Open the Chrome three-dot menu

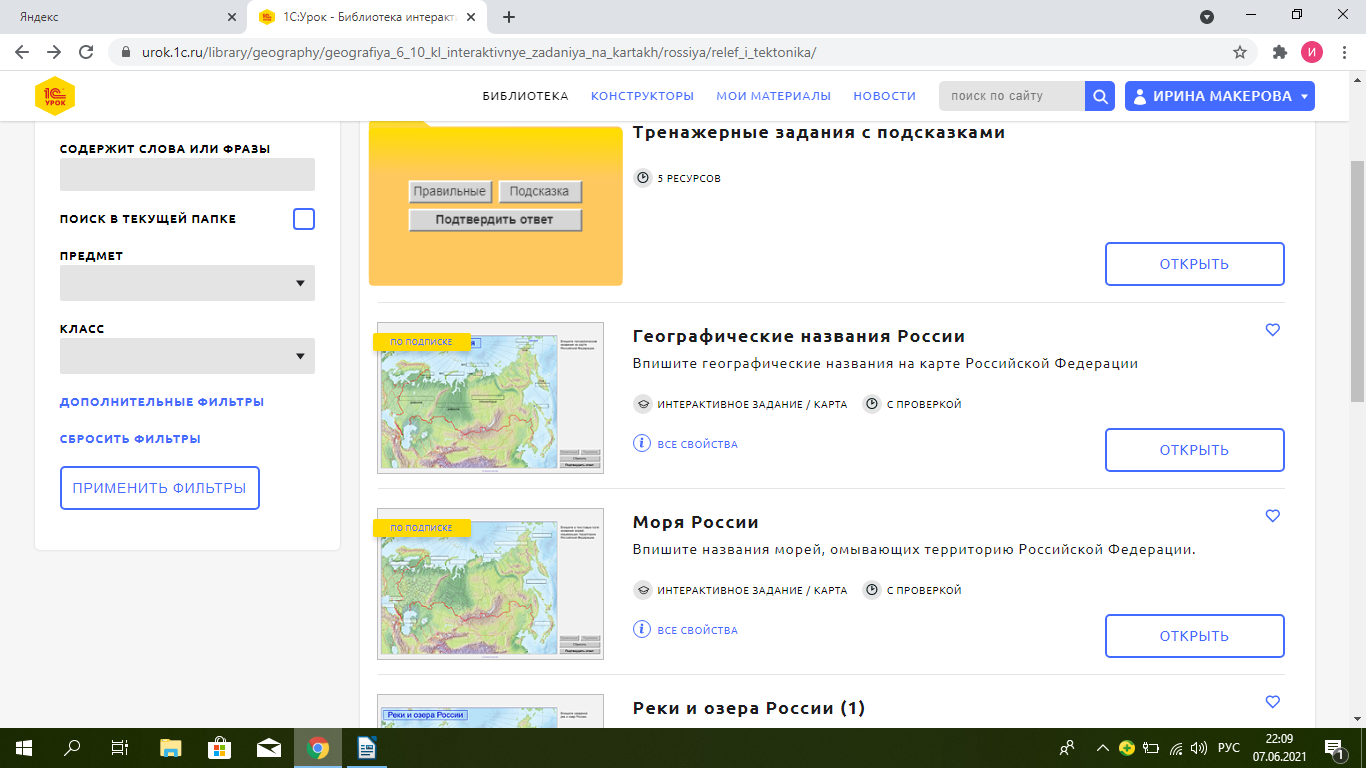click(x=1344, y=52)
